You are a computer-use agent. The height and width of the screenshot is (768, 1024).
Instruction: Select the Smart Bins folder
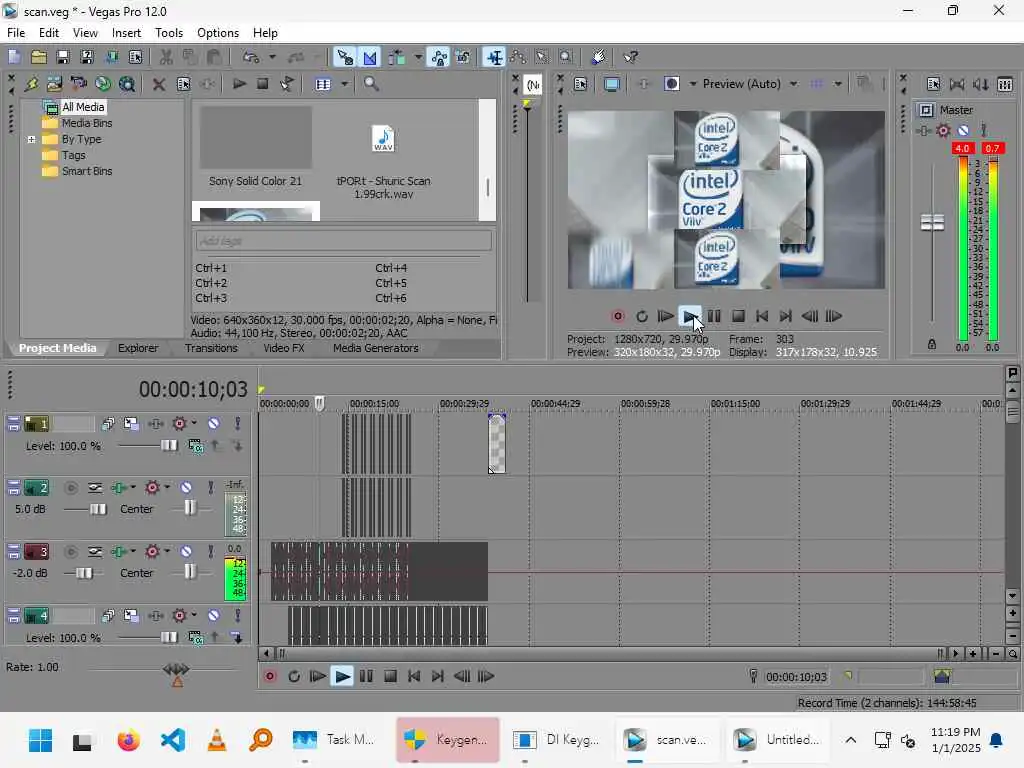tap(87, 171)
